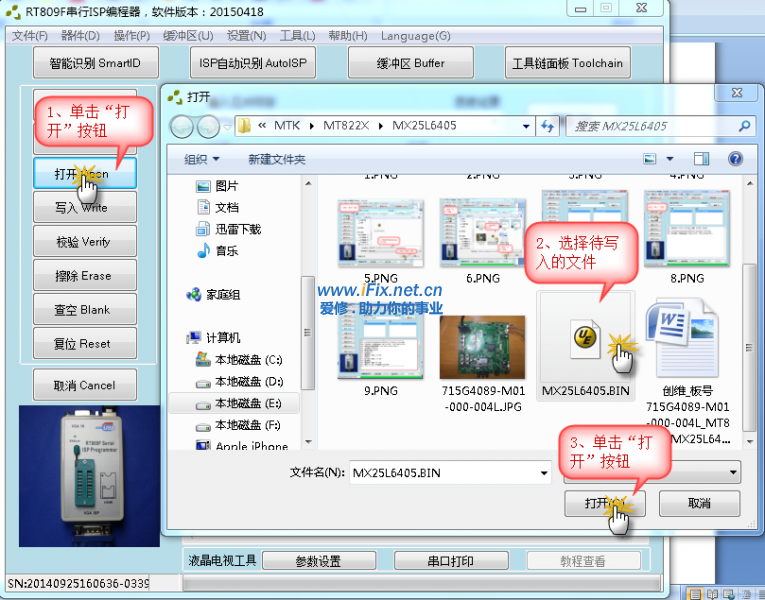Open the 文件(F) menu
Image resolution: width=765 pixels, height=600 pixels.
30,36
